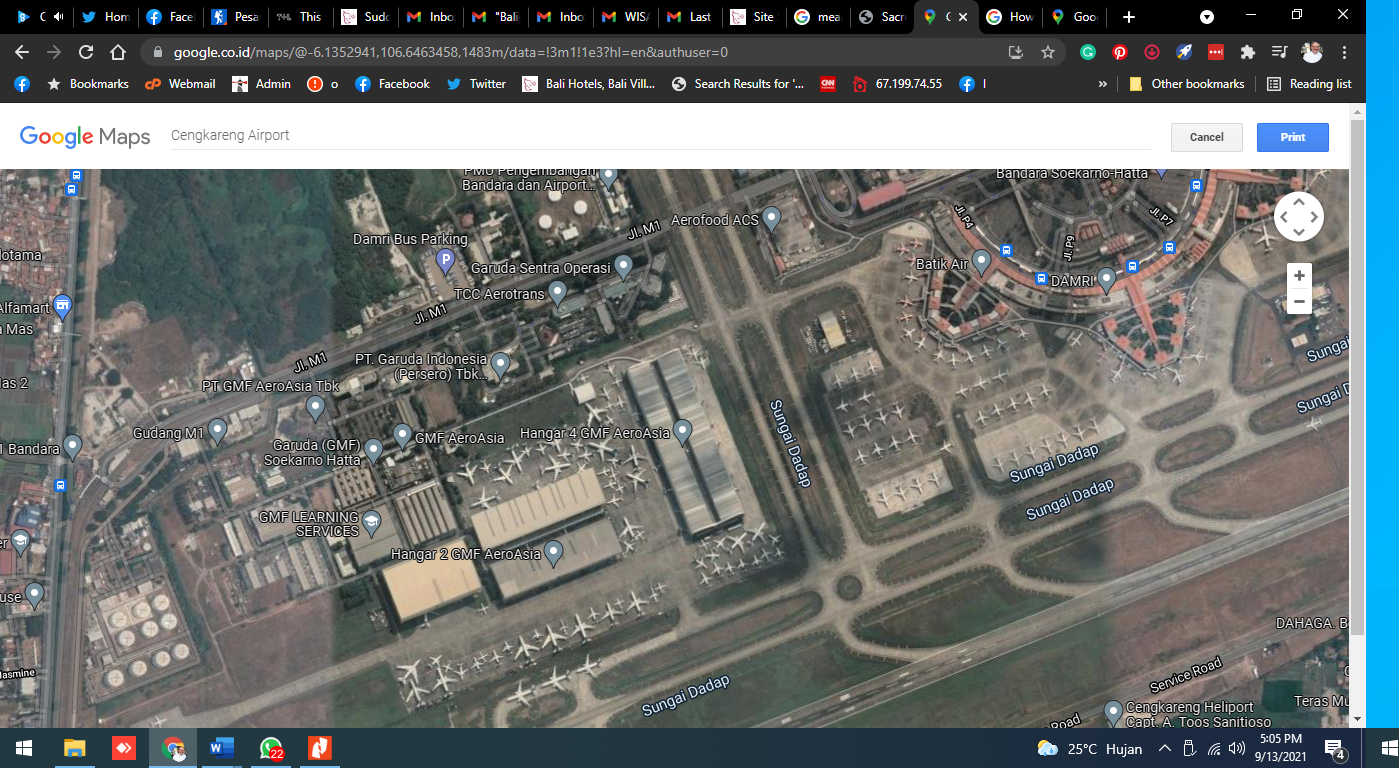This screenshot has width=1399, height=768.
Task: Open WhatsApp from the taskbar
Action: click(270, 748)
